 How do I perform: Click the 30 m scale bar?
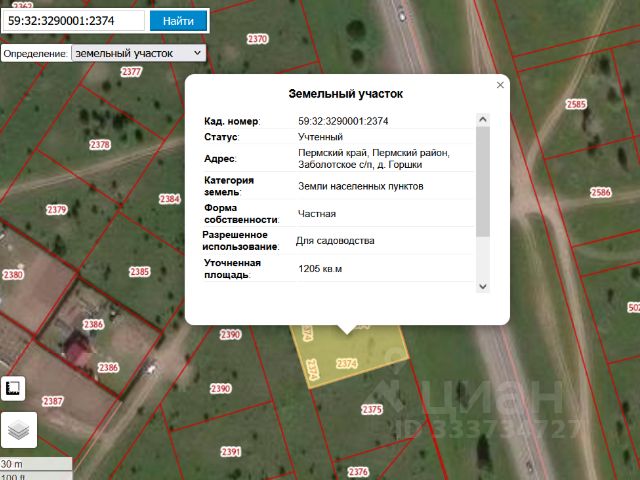click(36, 464)
